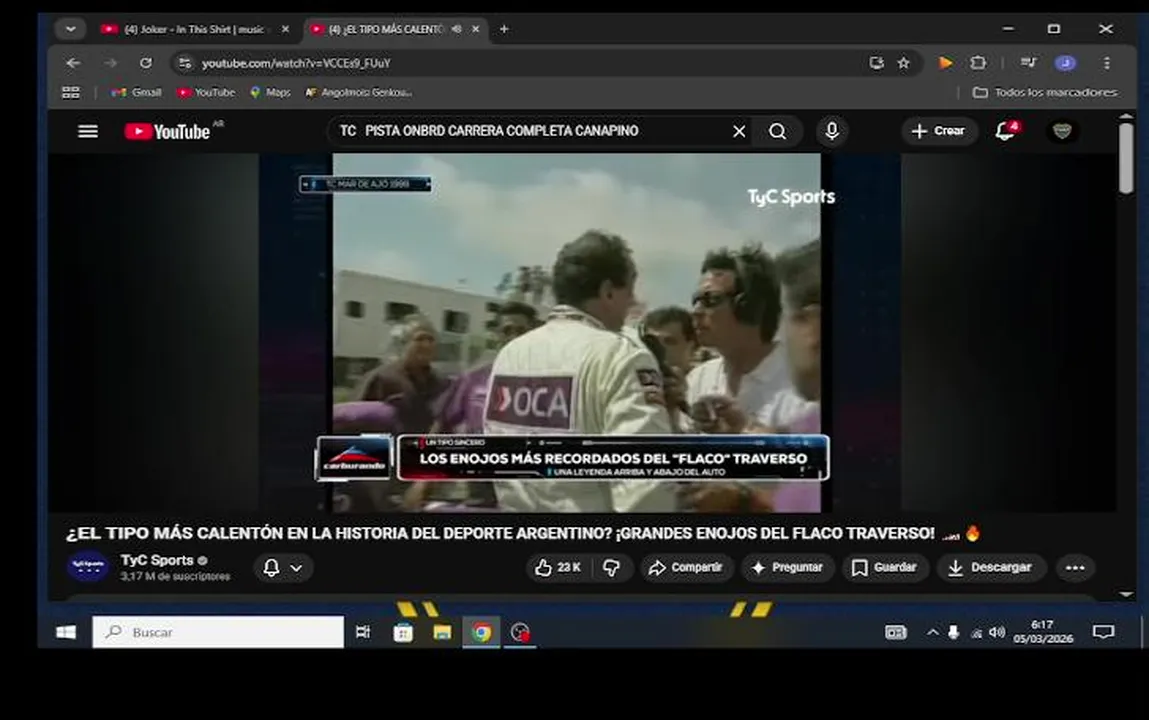This screenshot has width=1149, height=720.
Task: Open the apps grid bookmark shortcut
Action: [71, 92]
